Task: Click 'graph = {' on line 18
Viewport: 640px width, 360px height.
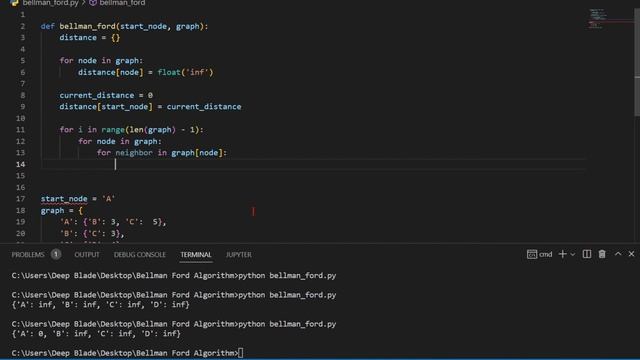Action: tap(62, 211)
